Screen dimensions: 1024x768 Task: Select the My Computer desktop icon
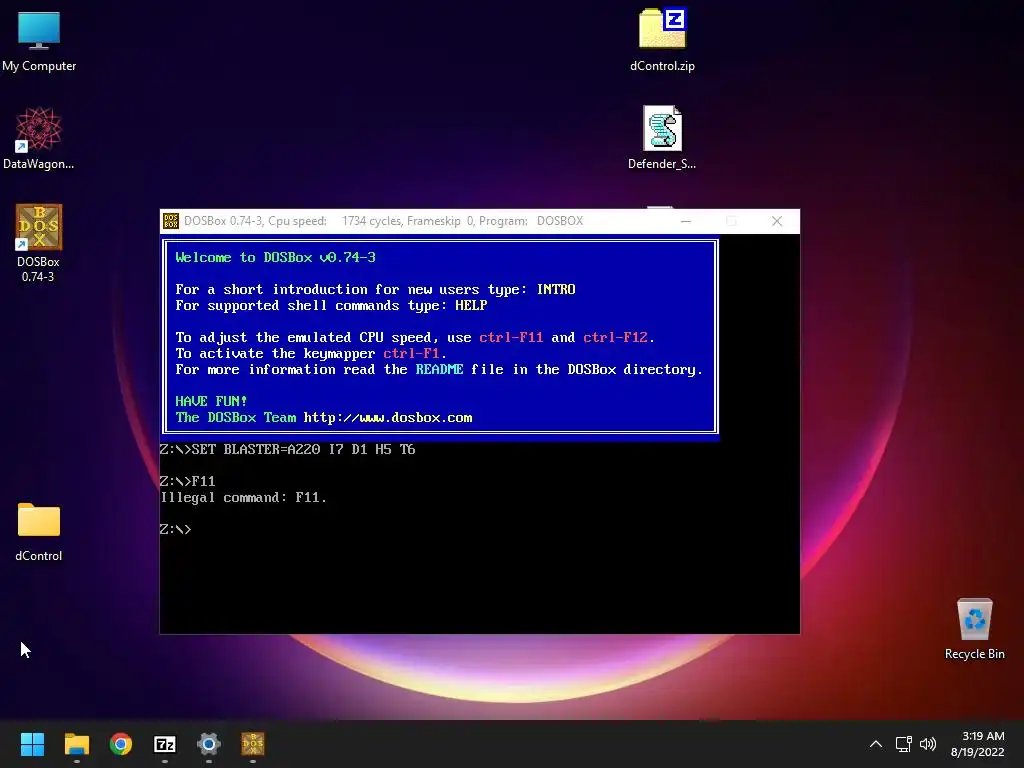coord(39,40)
